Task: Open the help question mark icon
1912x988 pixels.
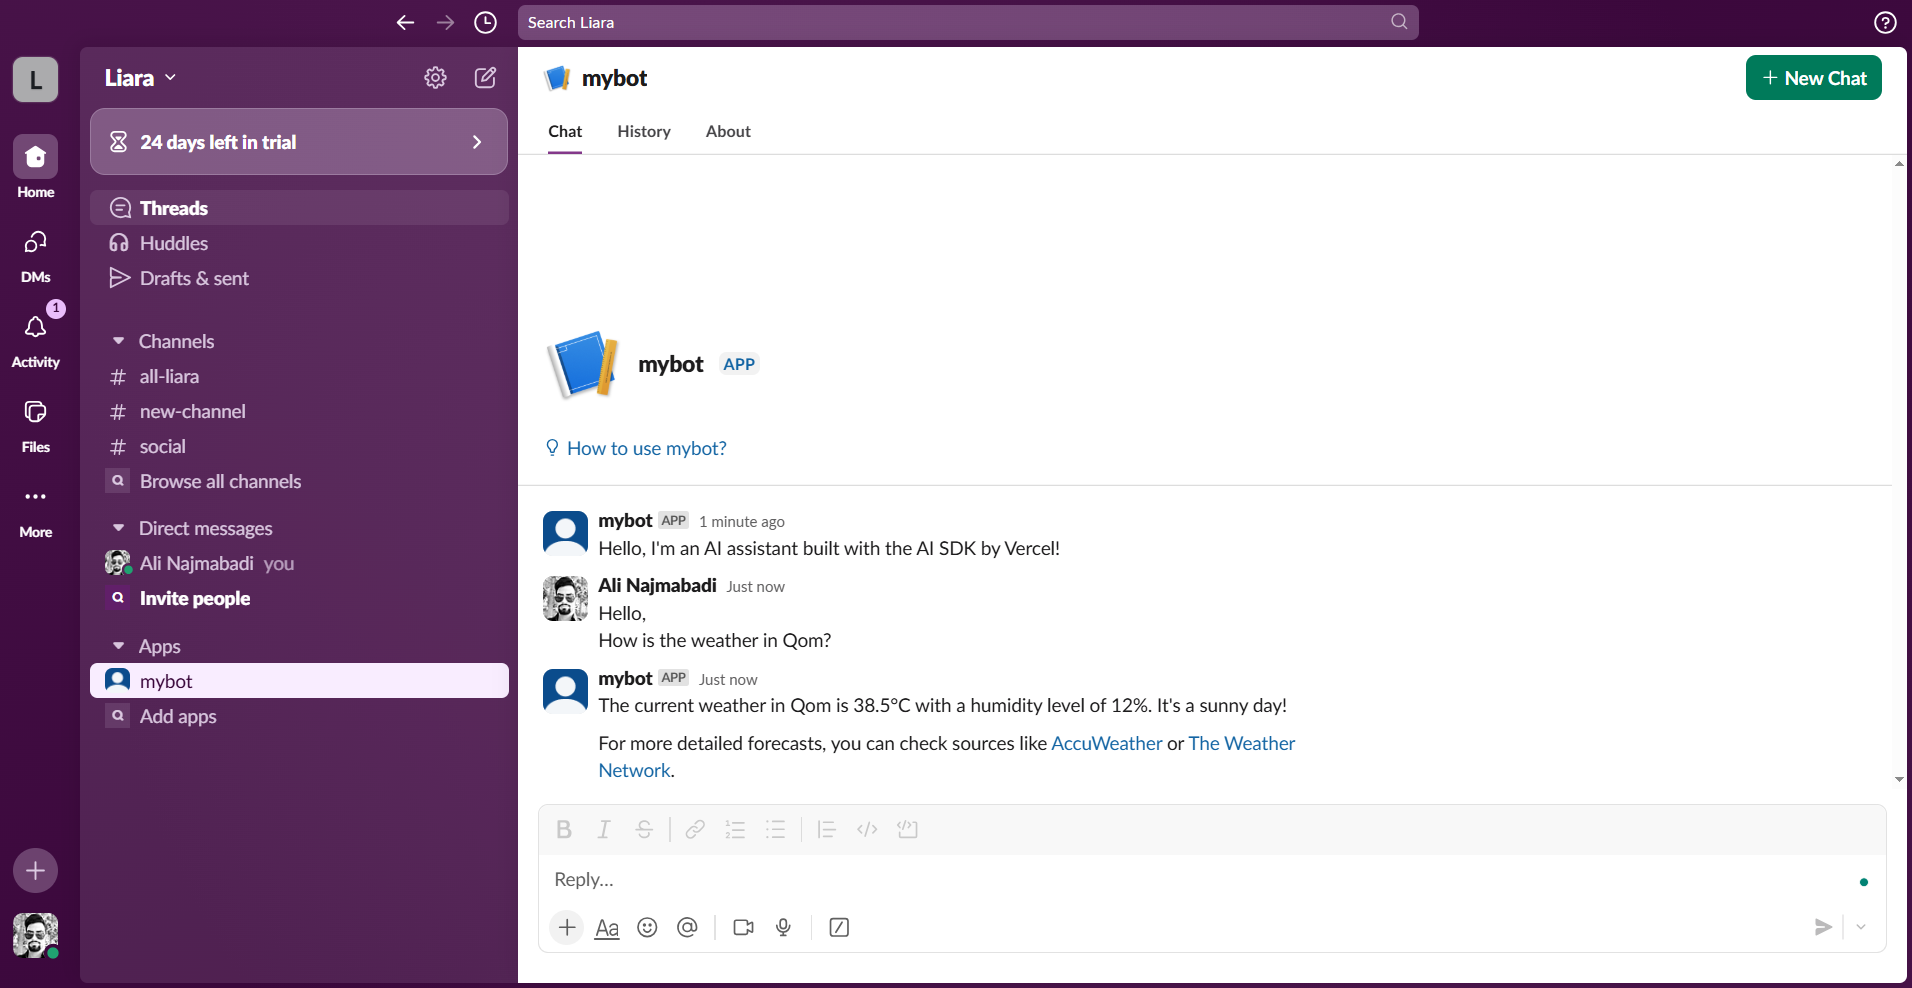Action: coord(1885,22)
